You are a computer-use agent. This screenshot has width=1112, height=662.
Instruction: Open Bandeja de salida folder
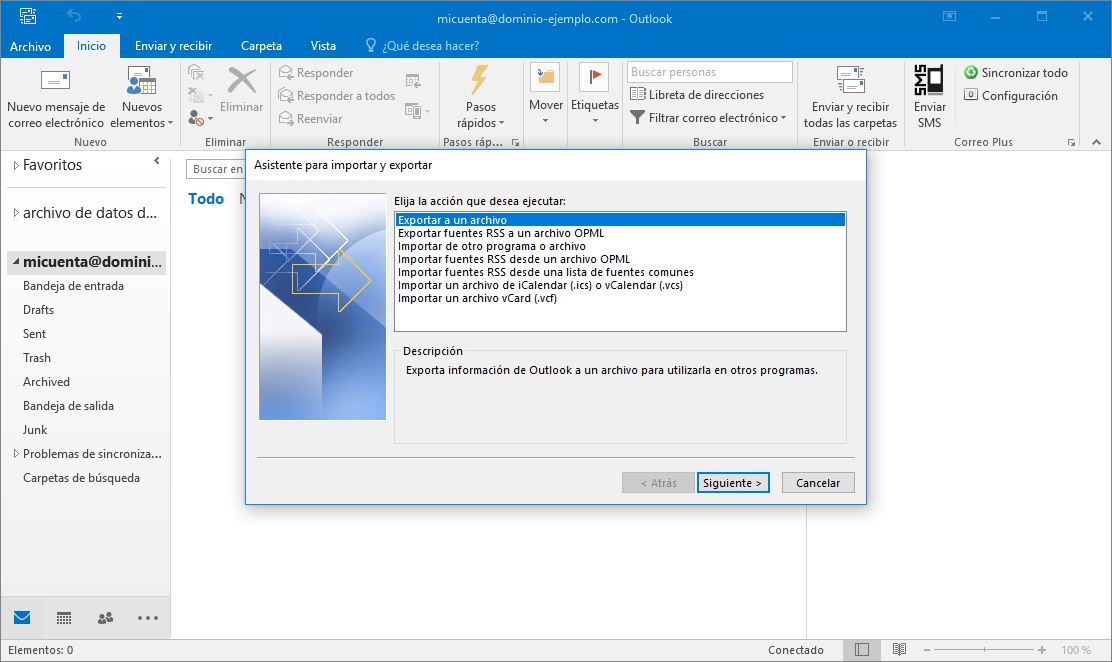[68, 406]
